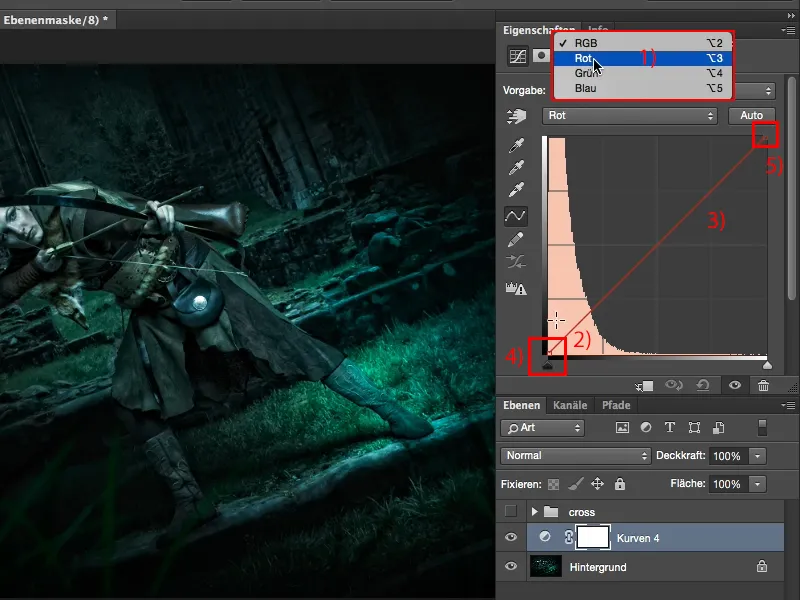Expand the cross layer group

534,511
